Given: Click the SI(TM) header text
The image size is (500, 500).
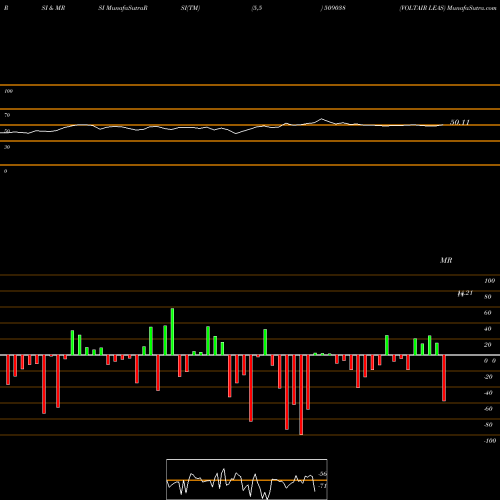Looking at the screenshot, I should point(190,8).
